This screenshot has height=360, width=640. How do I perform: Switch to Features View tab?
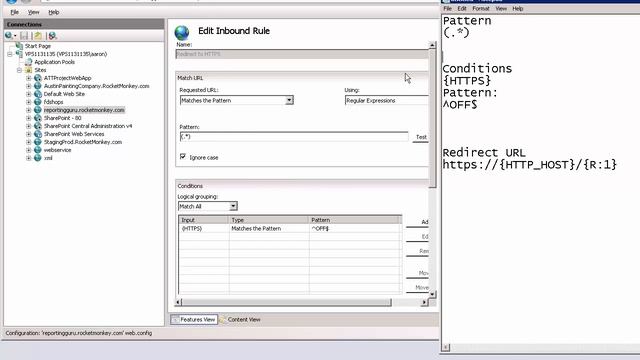click(x=194, y=320)
